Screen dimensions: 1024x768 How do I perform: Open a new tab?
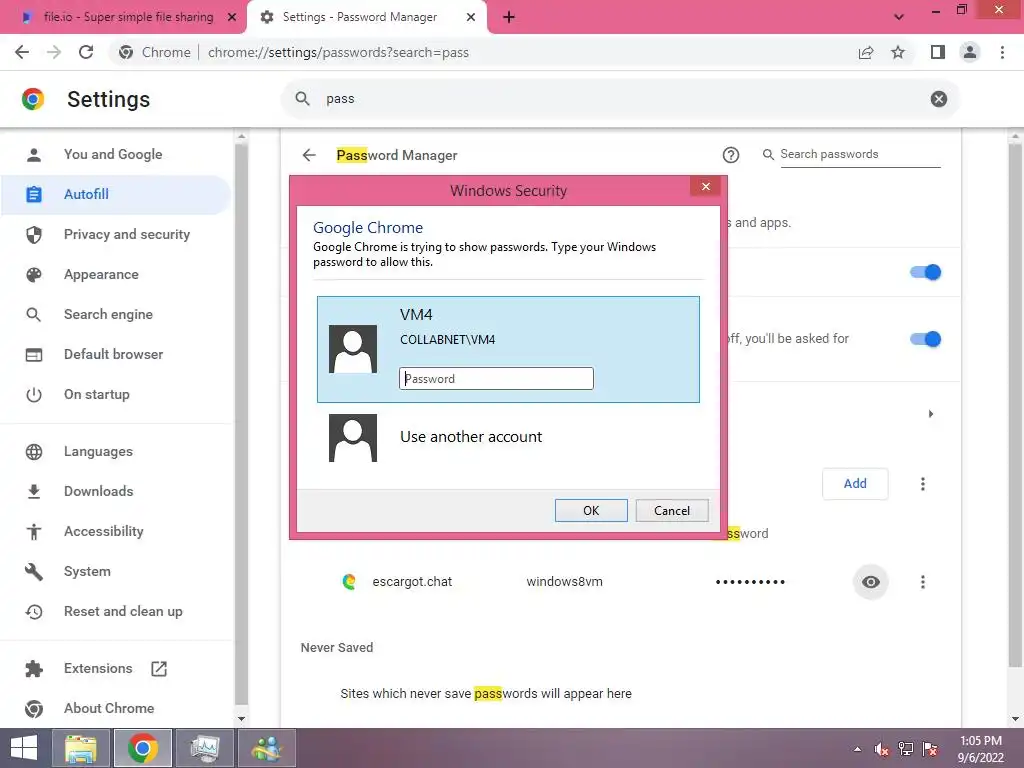509,17
